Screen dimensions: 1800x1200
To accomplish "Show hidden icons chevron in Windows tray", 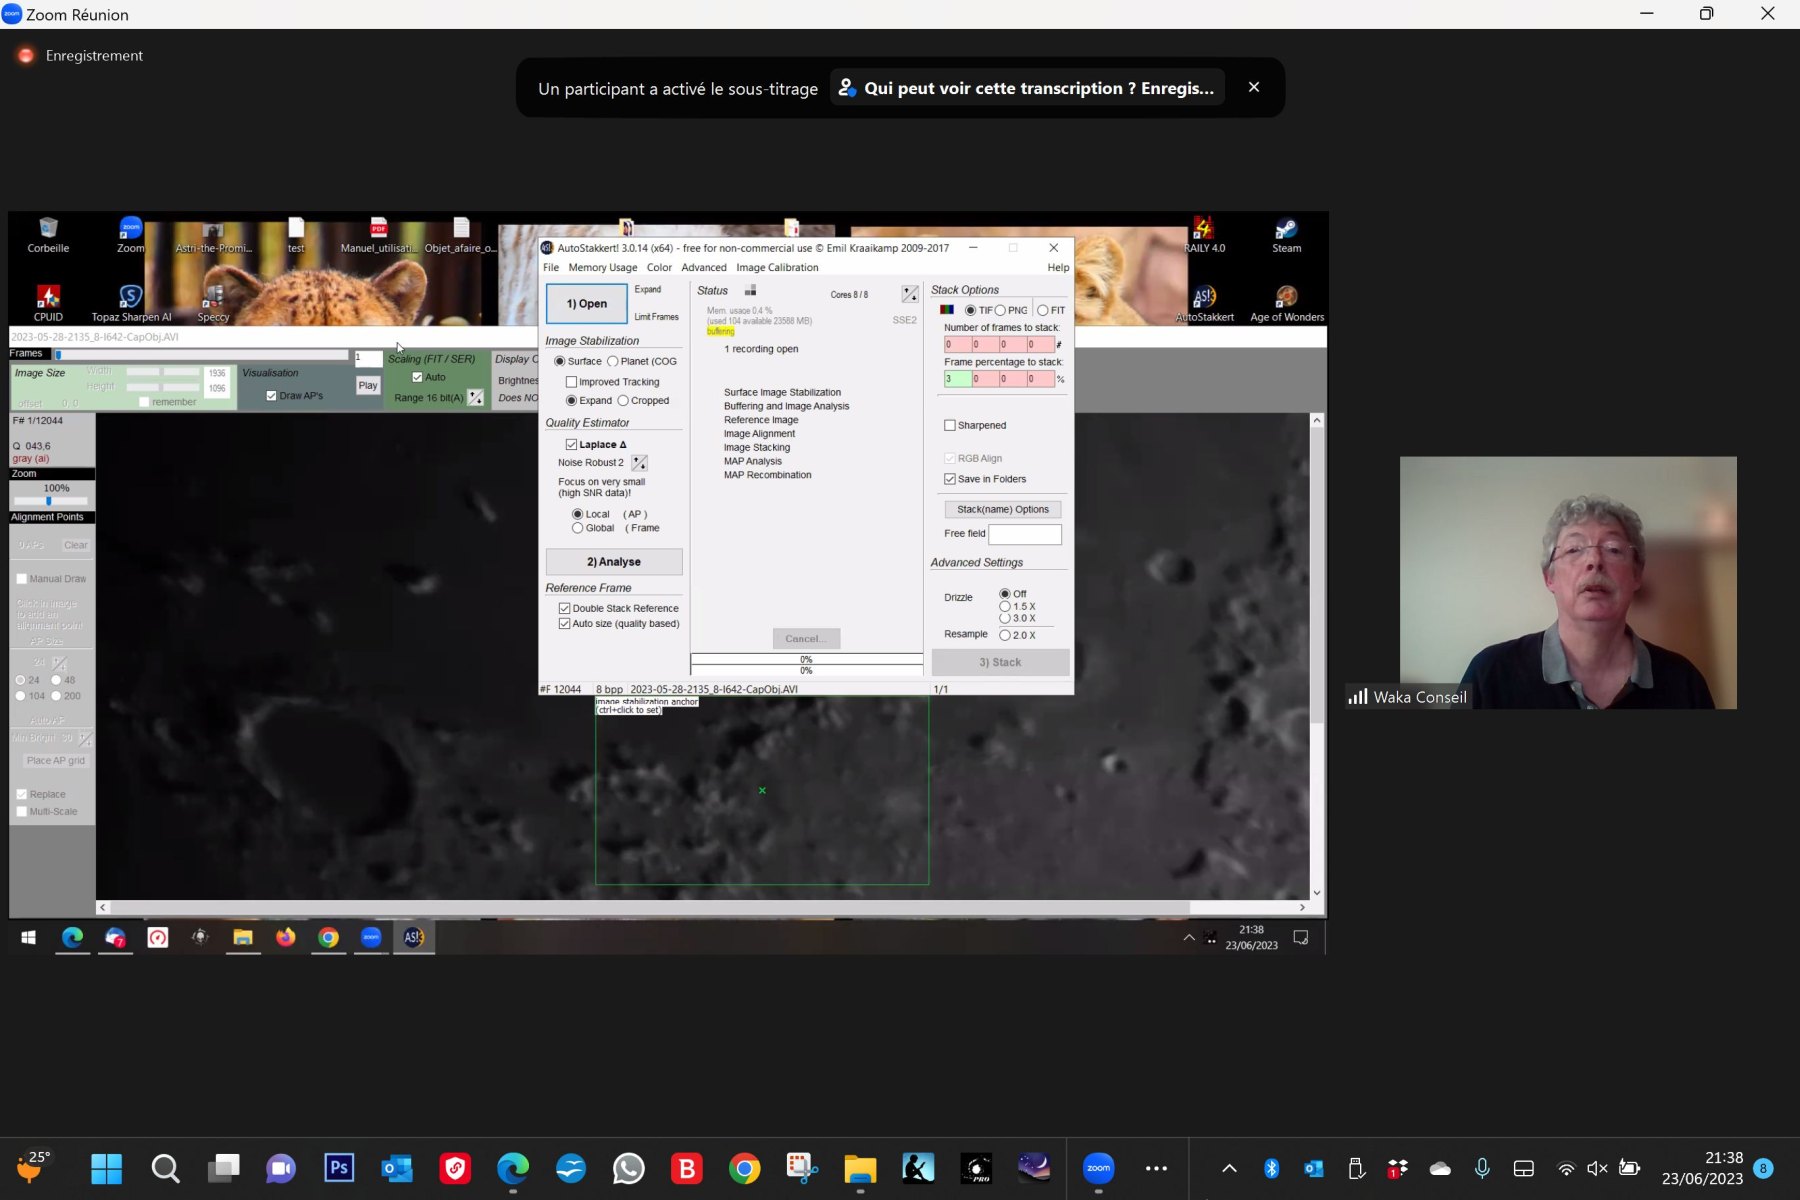I will 1229,1168.
